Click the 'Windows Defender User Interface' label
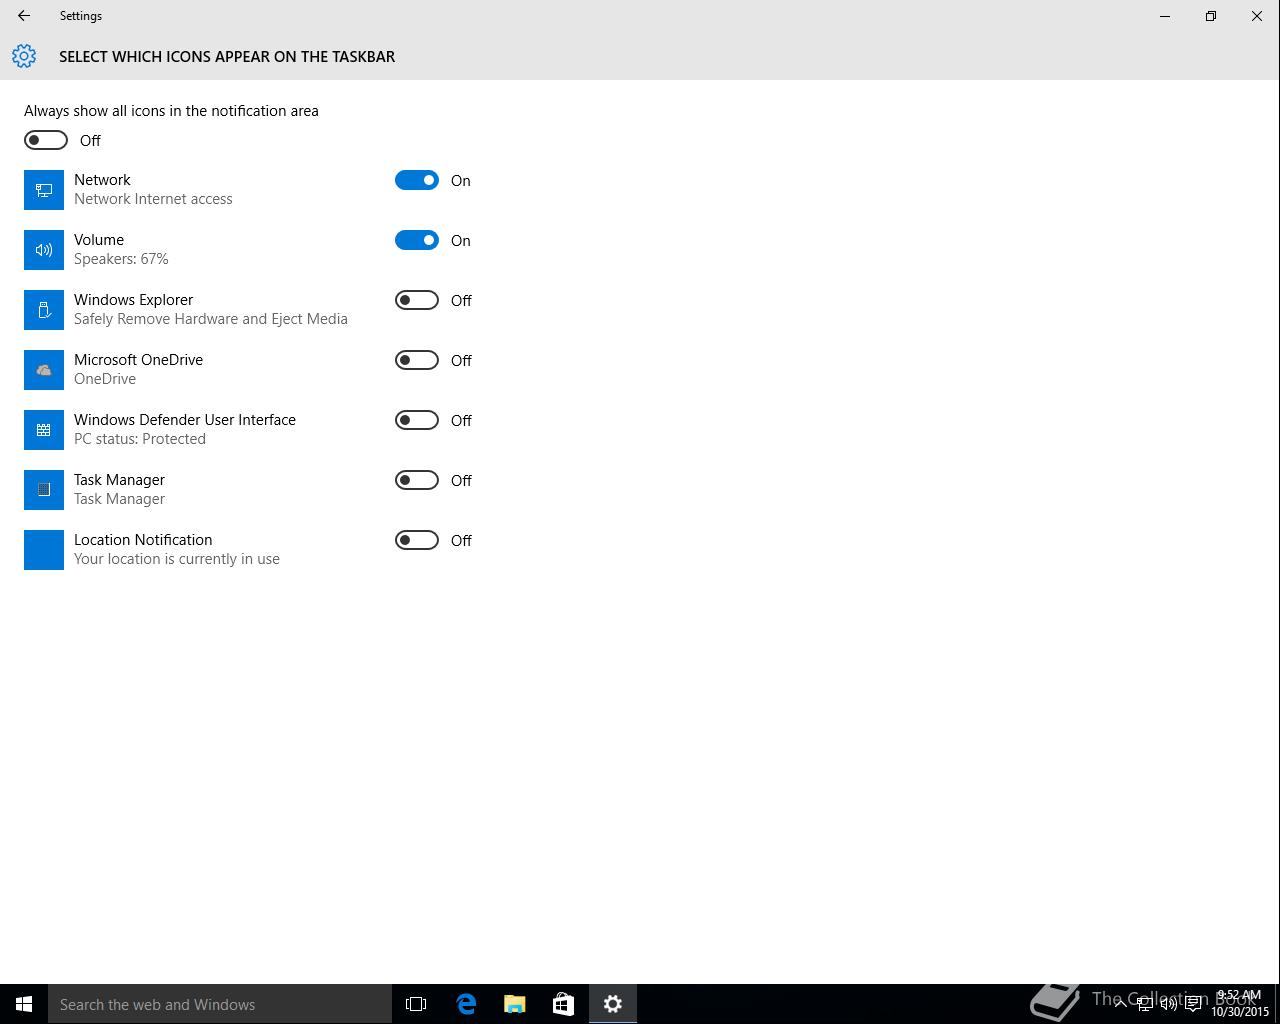The width and height of the screenshot is (1280, 1024). (185, 420)
